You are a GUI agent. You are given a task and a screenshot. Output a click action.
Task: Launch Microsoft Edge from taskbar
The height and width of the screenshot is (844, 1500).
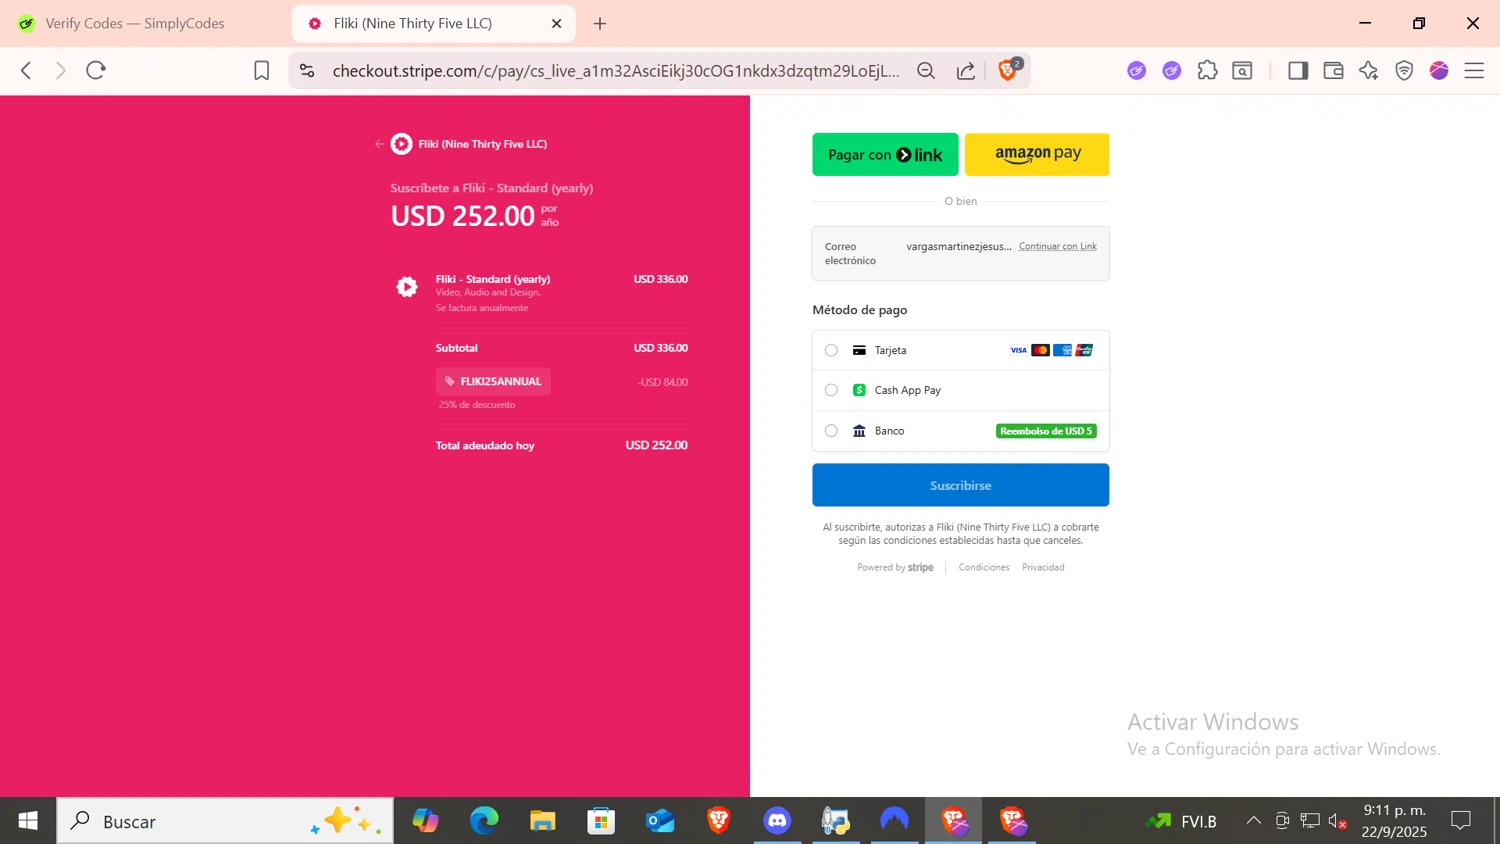[x=484, y=821]
